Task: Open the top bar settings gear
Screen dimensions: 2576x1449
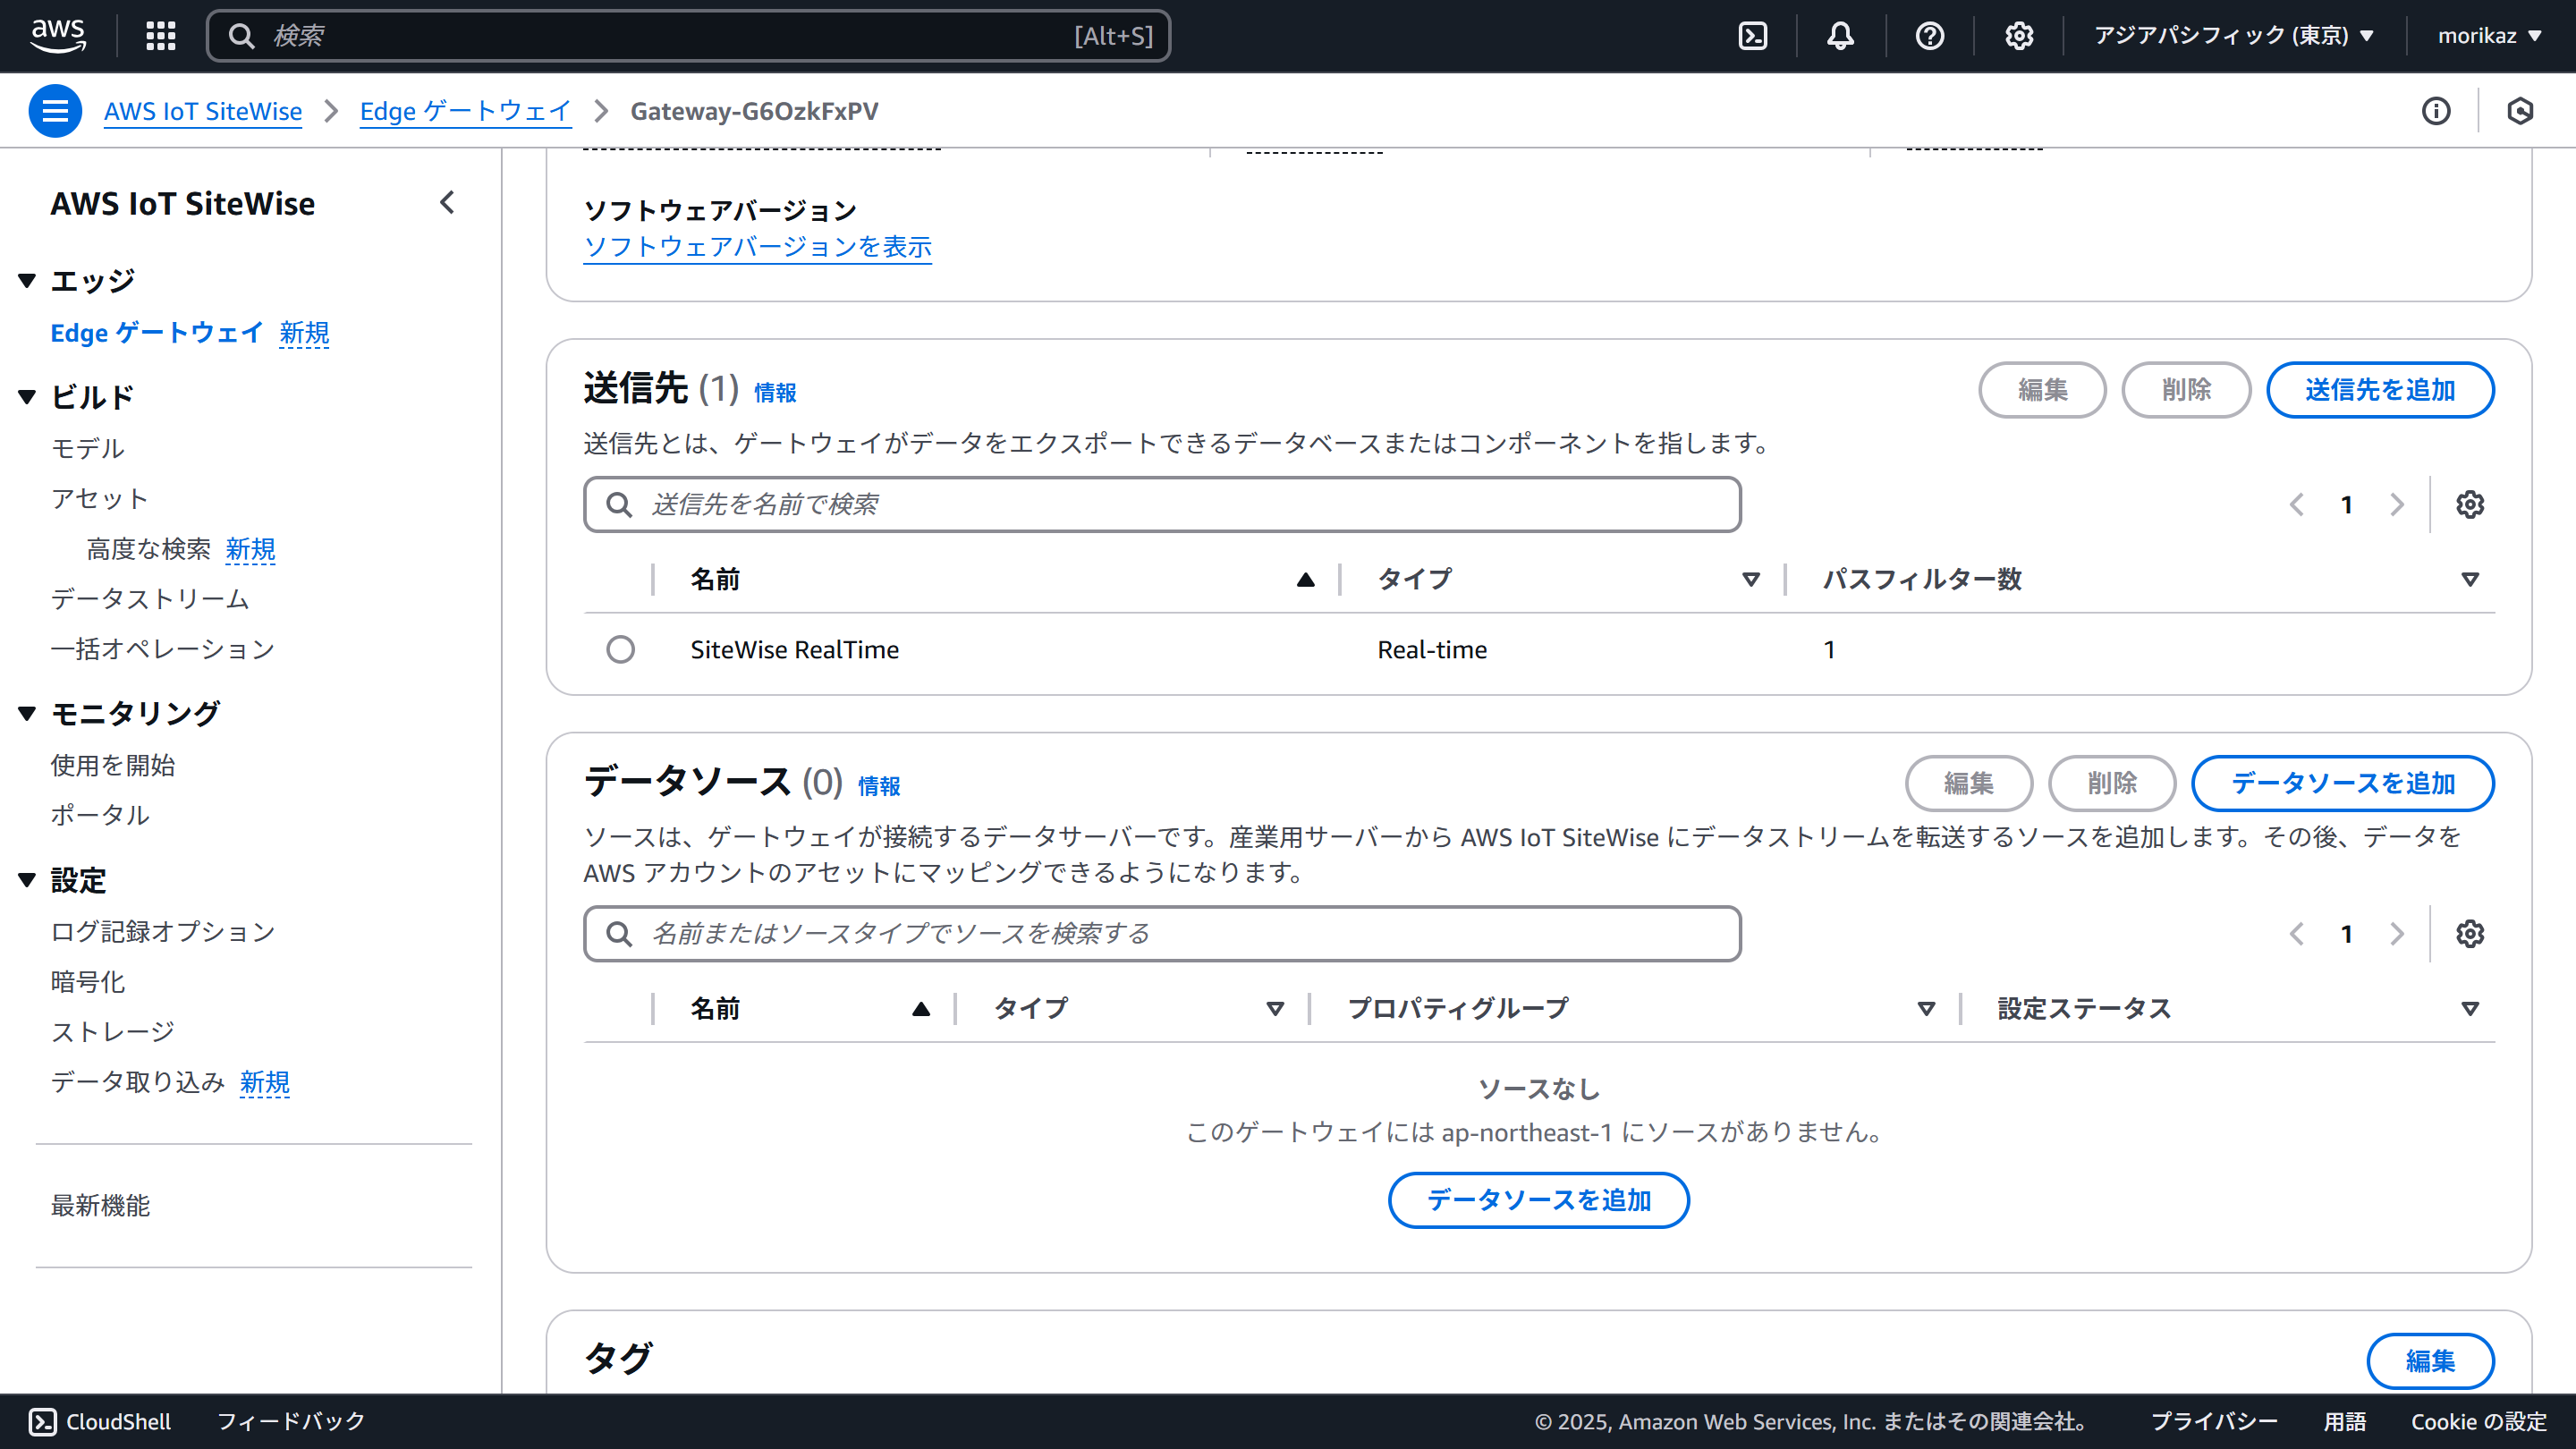Action: pyautogui.click(x=2019, y=36)
